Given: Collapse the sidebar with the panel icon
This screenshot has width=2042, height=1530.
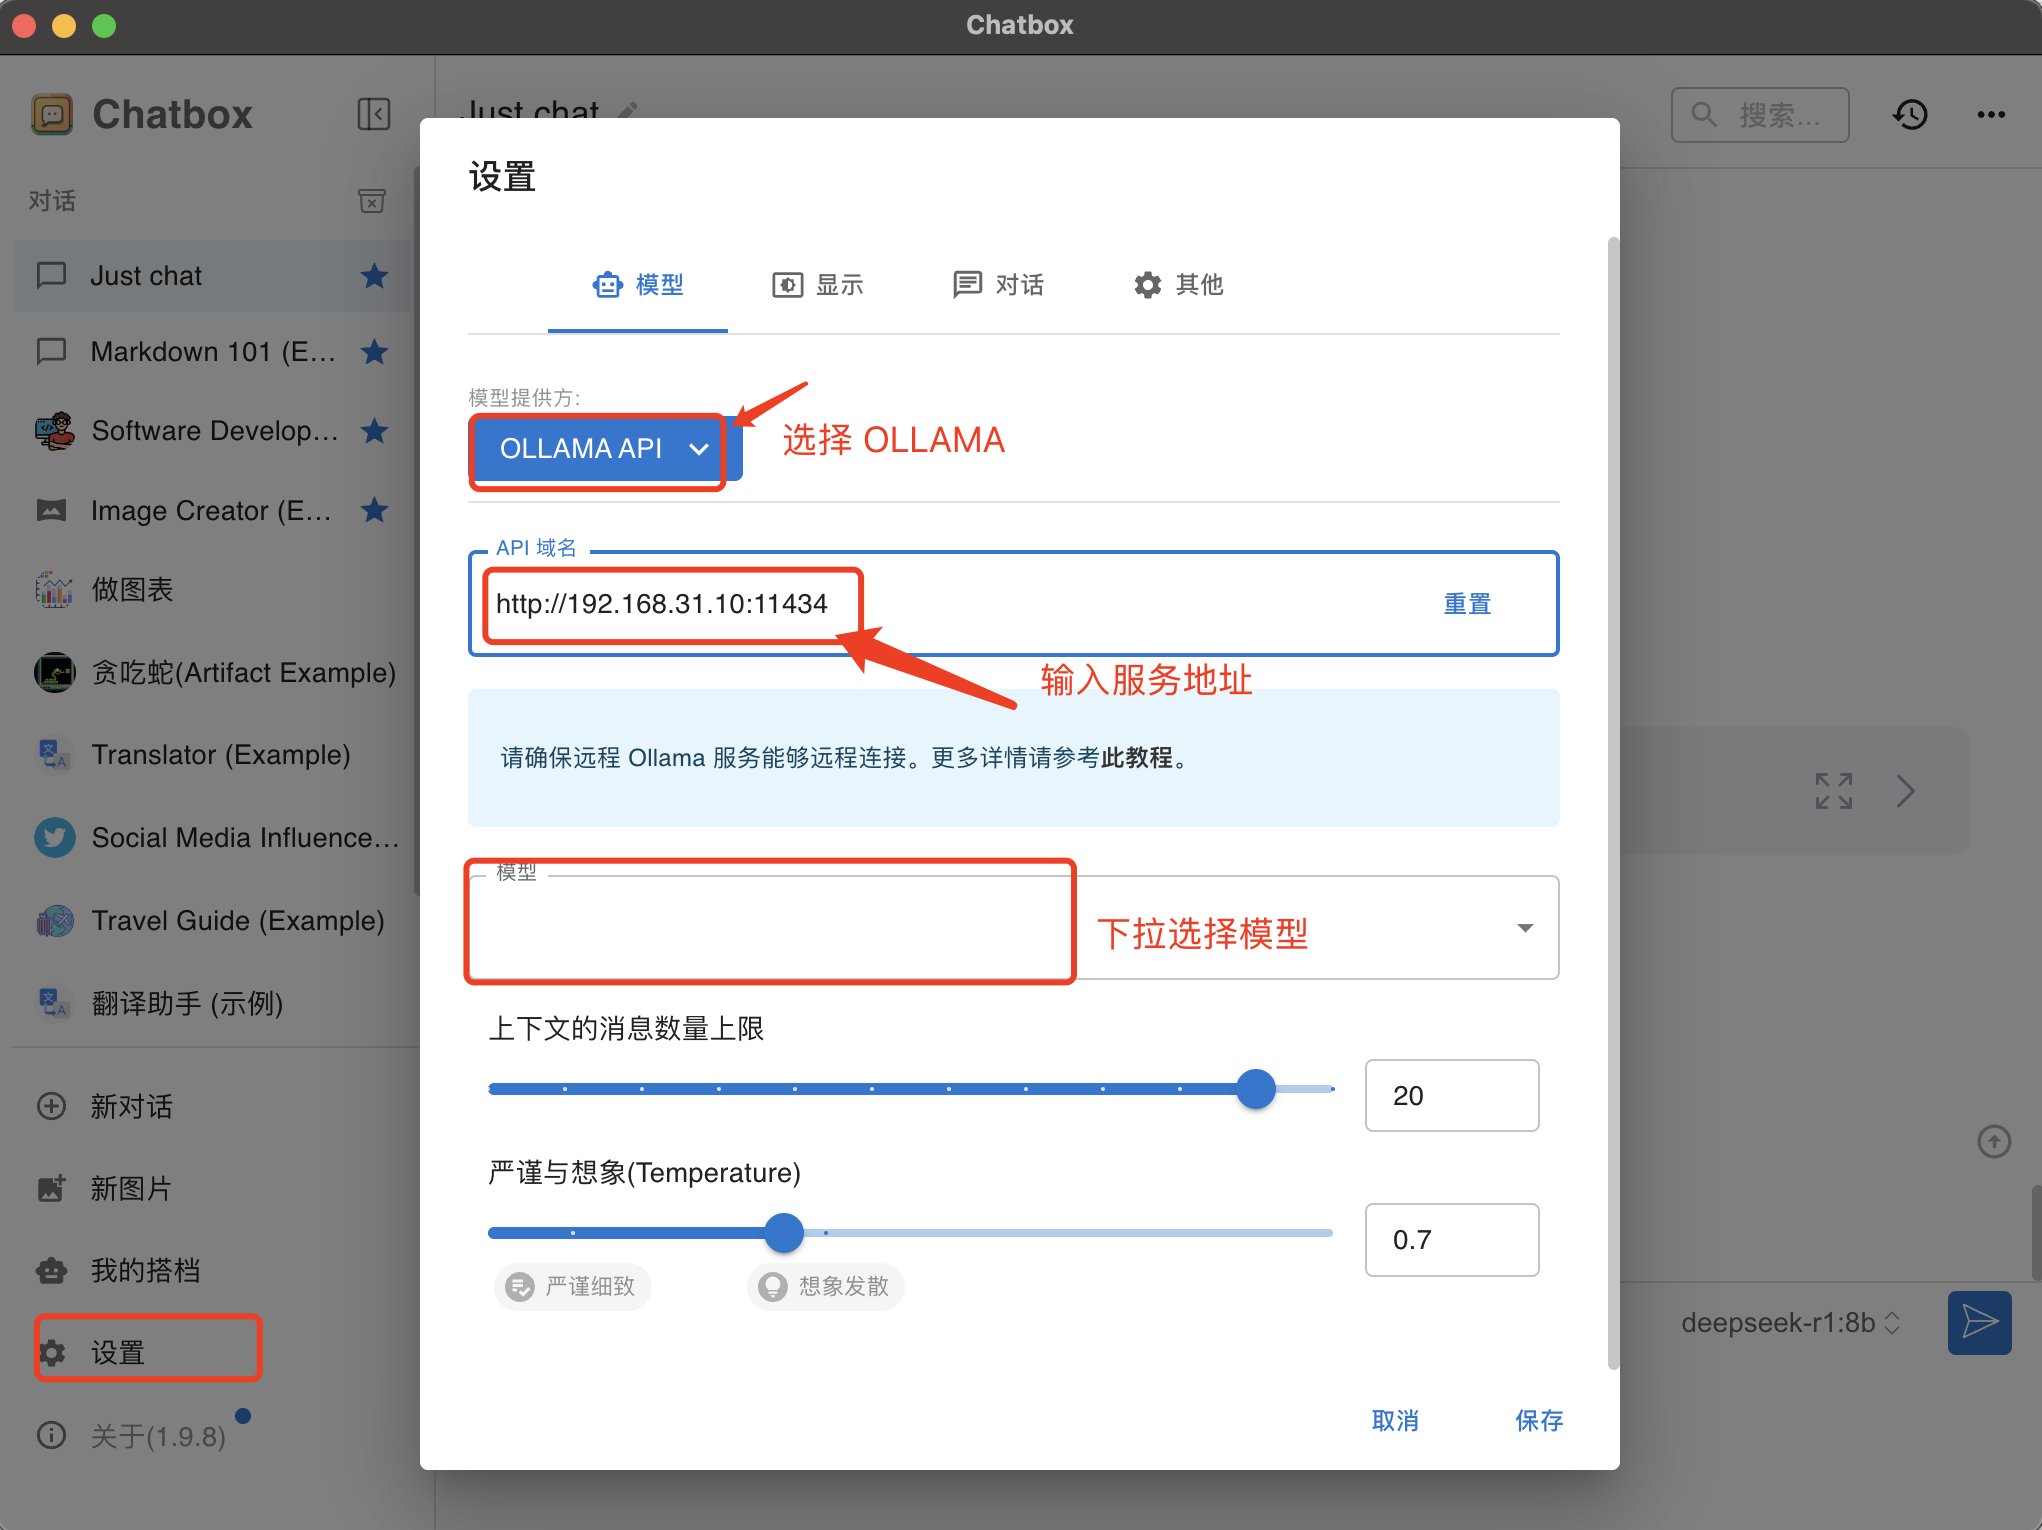Looking at the screenshot, I should click(x=374, y=114).
